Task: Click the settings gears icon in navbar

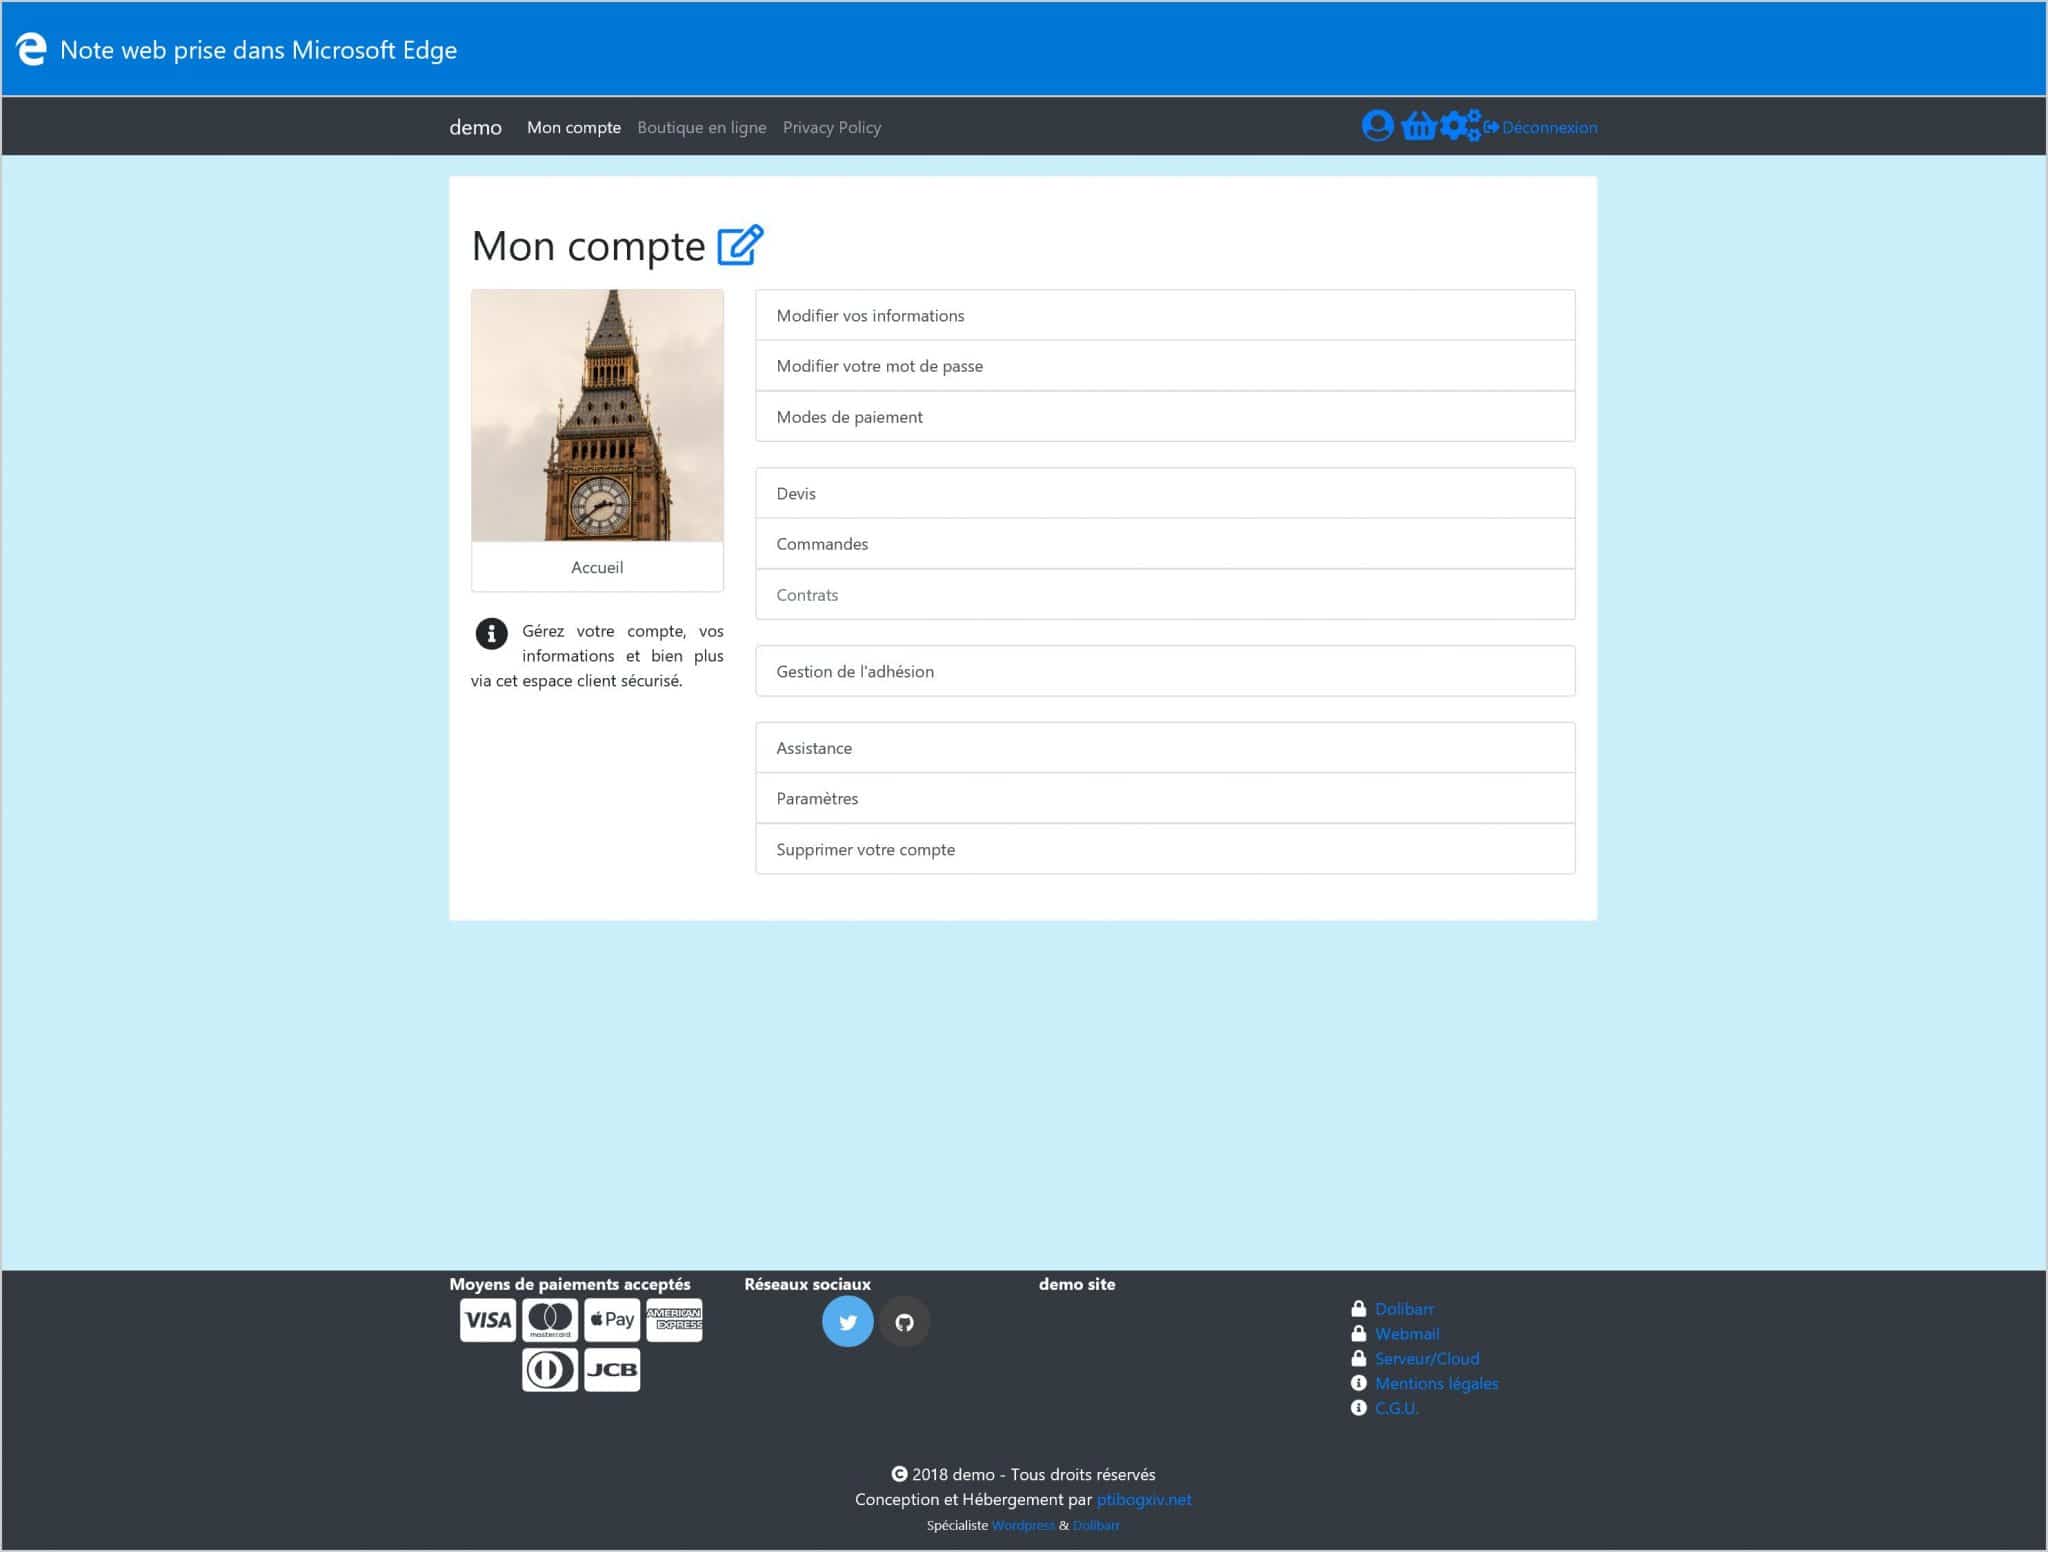Action: click(x=1460, y=126)
